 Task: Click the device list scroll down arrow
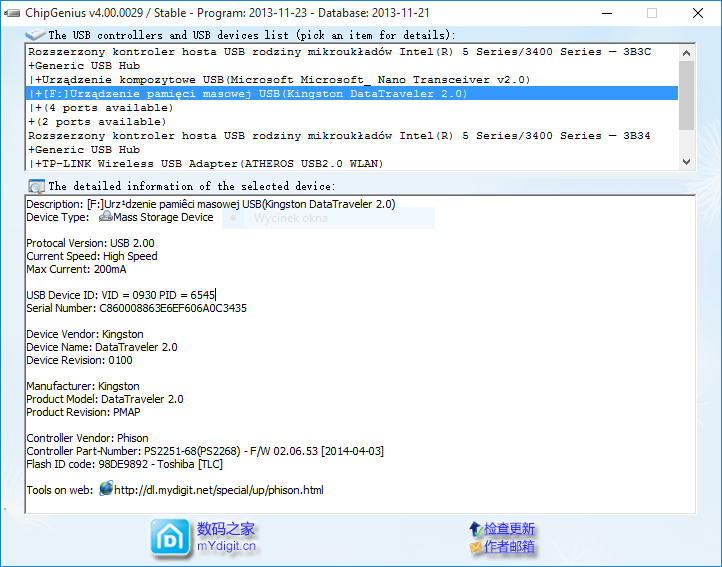[687, 162]
